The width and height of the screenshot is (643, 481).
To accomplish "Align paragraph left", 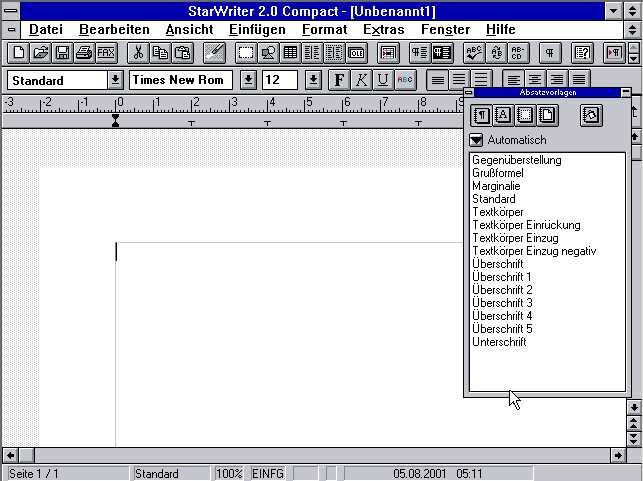I will coord(513,80).
